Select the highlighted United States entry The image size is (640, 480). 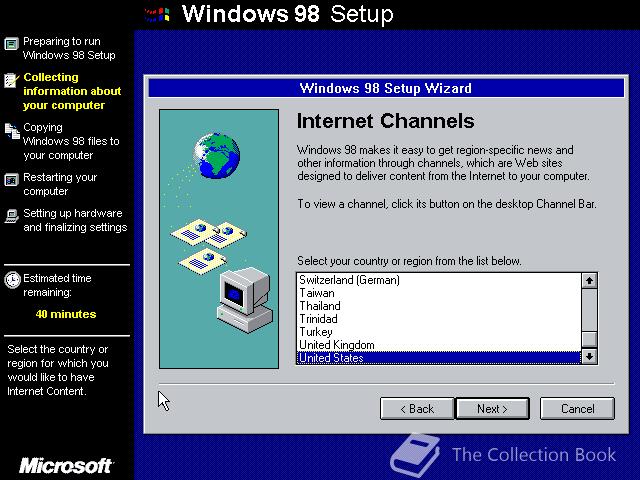439,358
